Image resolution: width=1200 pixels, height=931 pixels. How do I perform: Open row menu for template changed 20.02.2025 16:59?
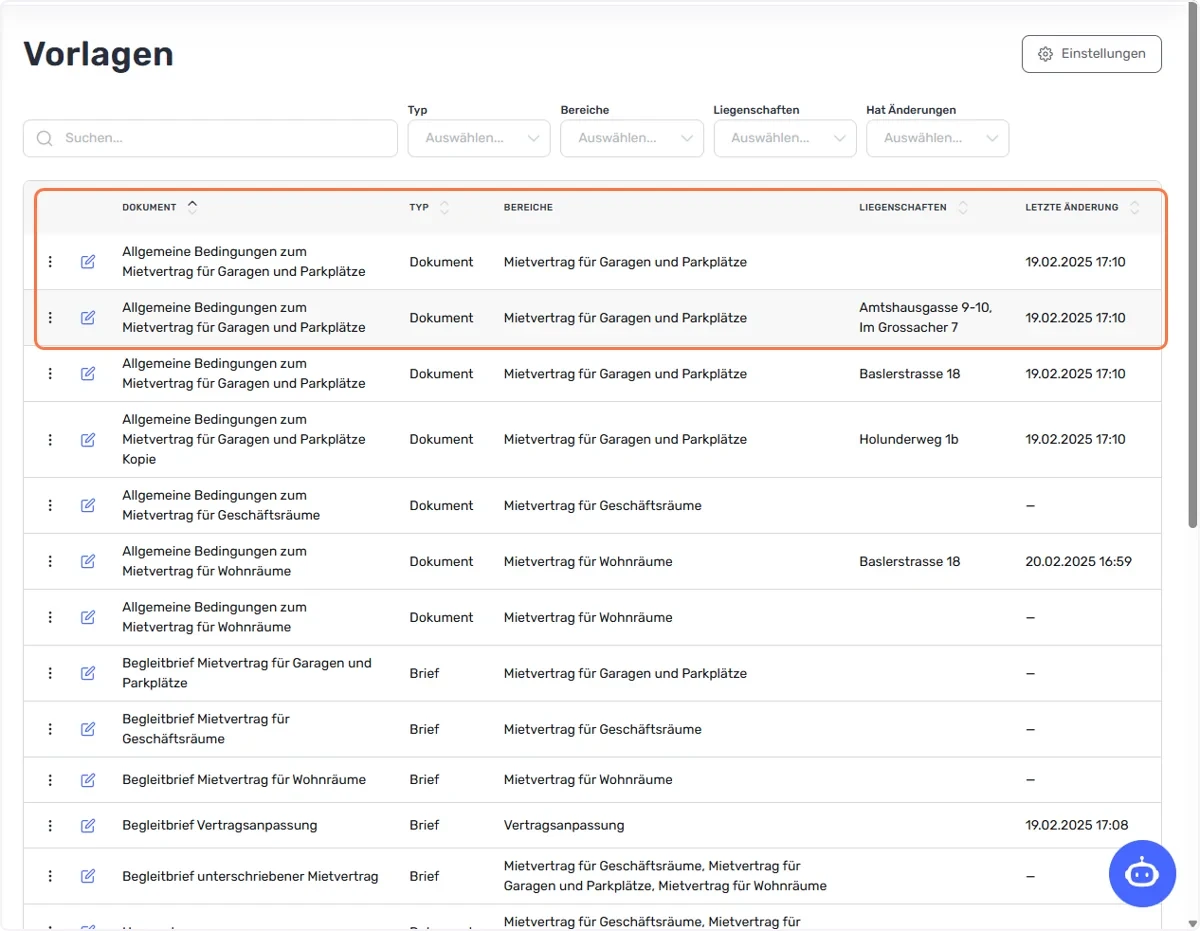[50, 562]
